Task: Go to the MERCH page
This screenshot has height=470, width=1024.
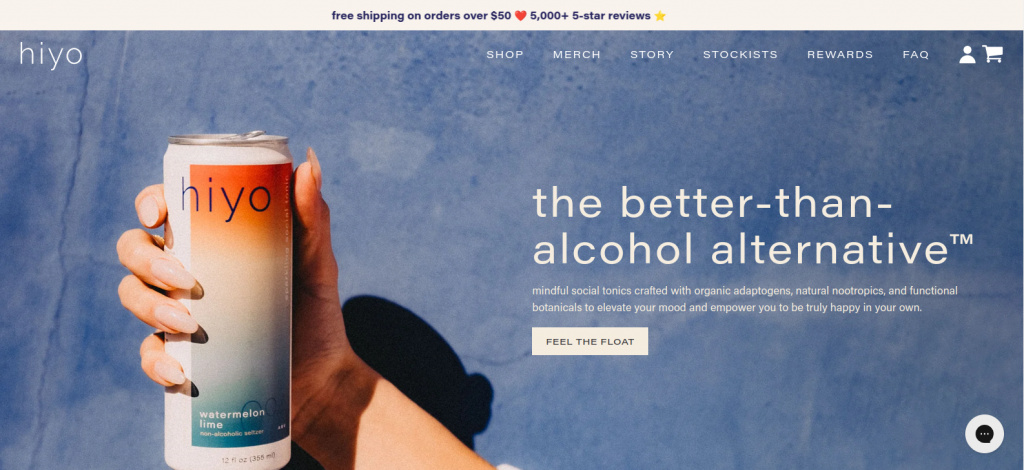Action: (x=577, y=55)
